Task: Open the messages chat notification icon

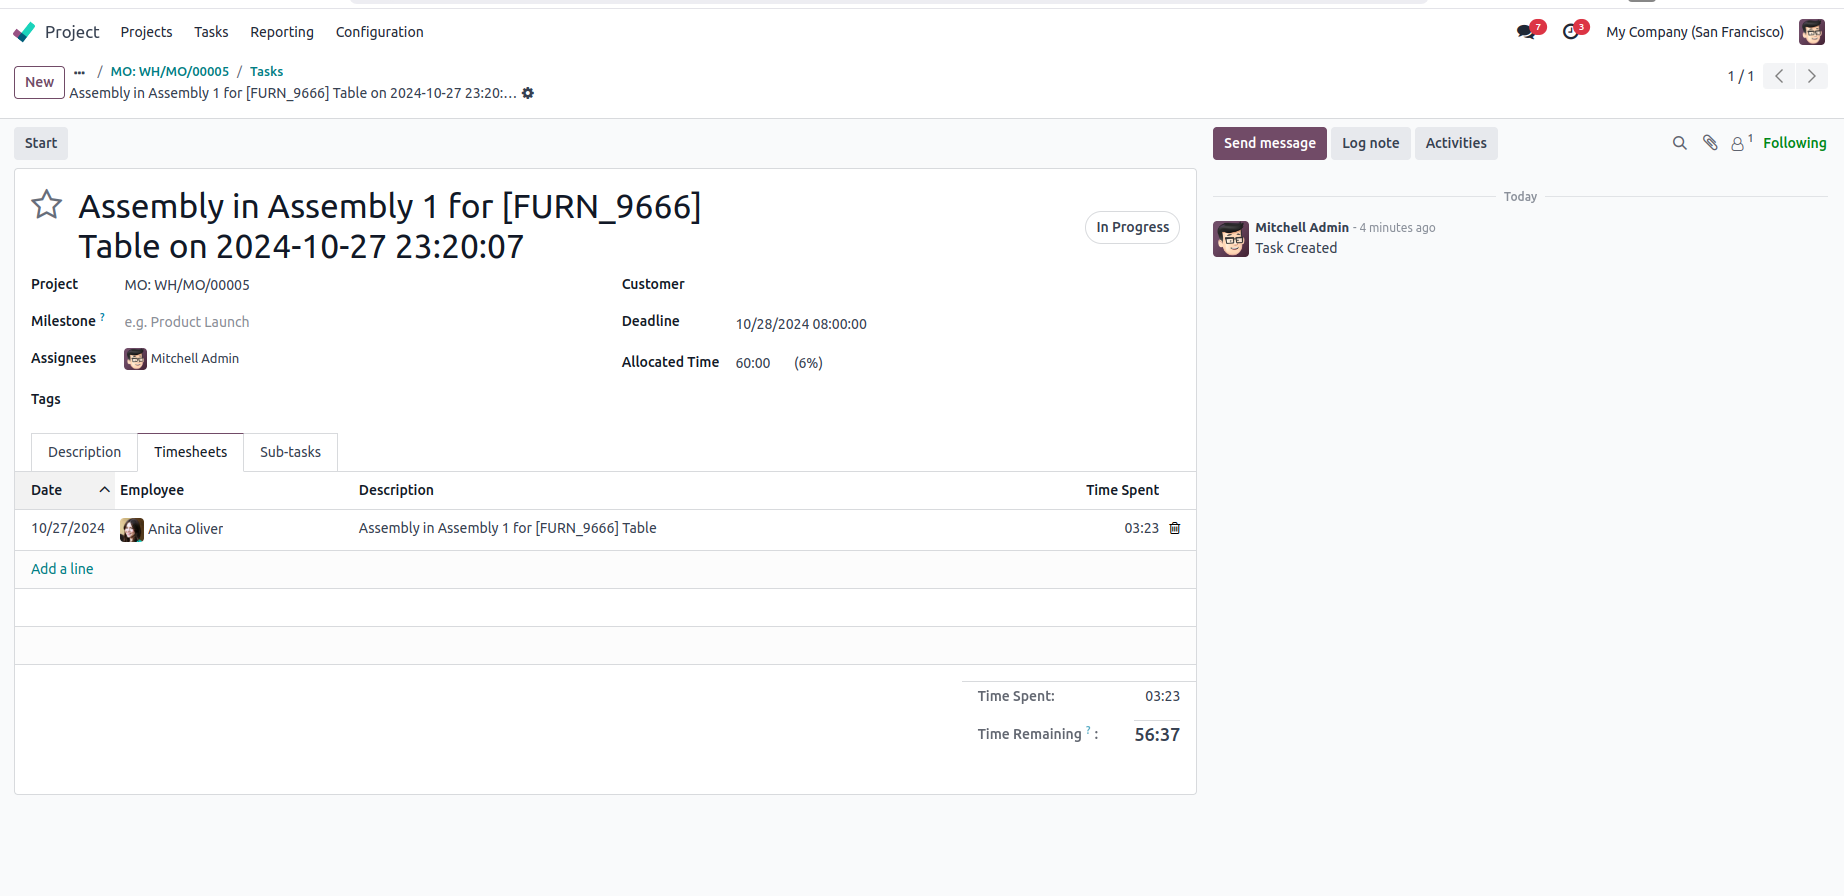Action: [1526, 32]
